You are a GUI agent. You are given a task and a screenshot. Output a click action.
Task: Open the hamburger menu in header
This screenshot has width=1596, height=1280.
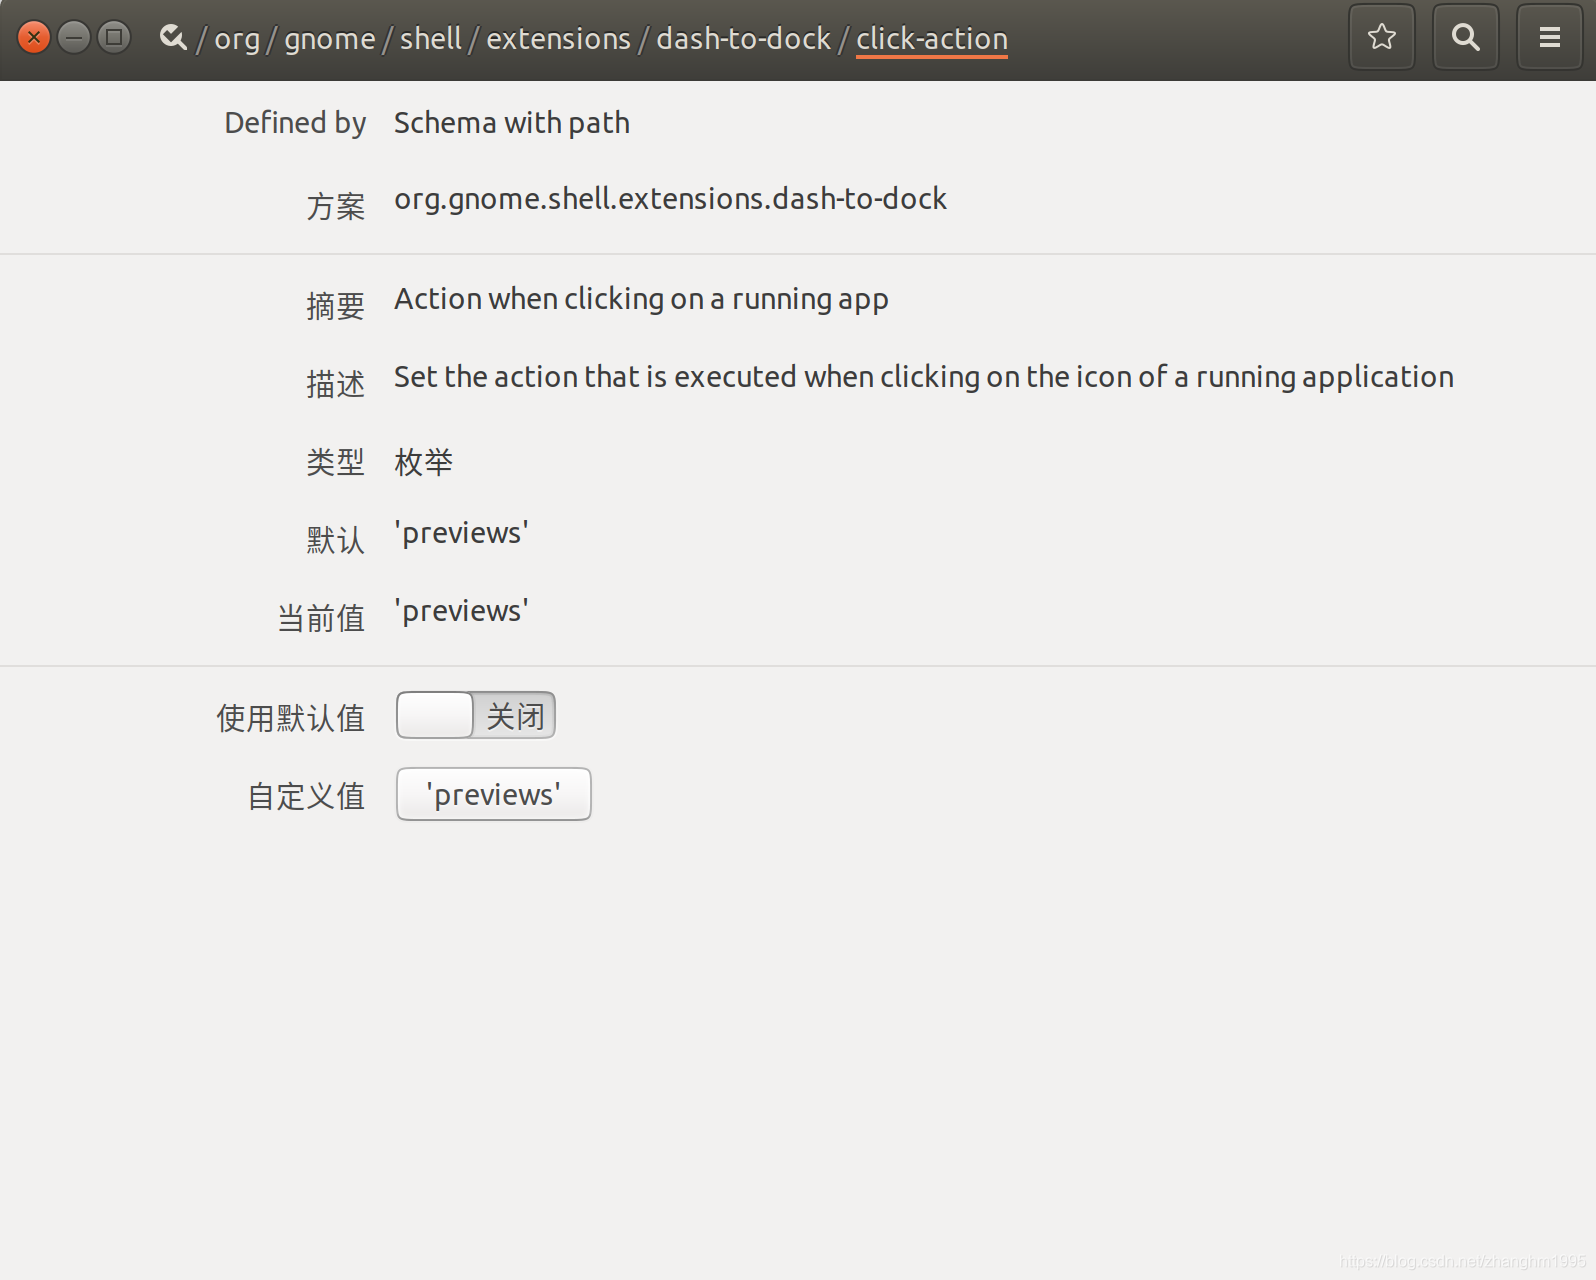[x=1549, y=37]
